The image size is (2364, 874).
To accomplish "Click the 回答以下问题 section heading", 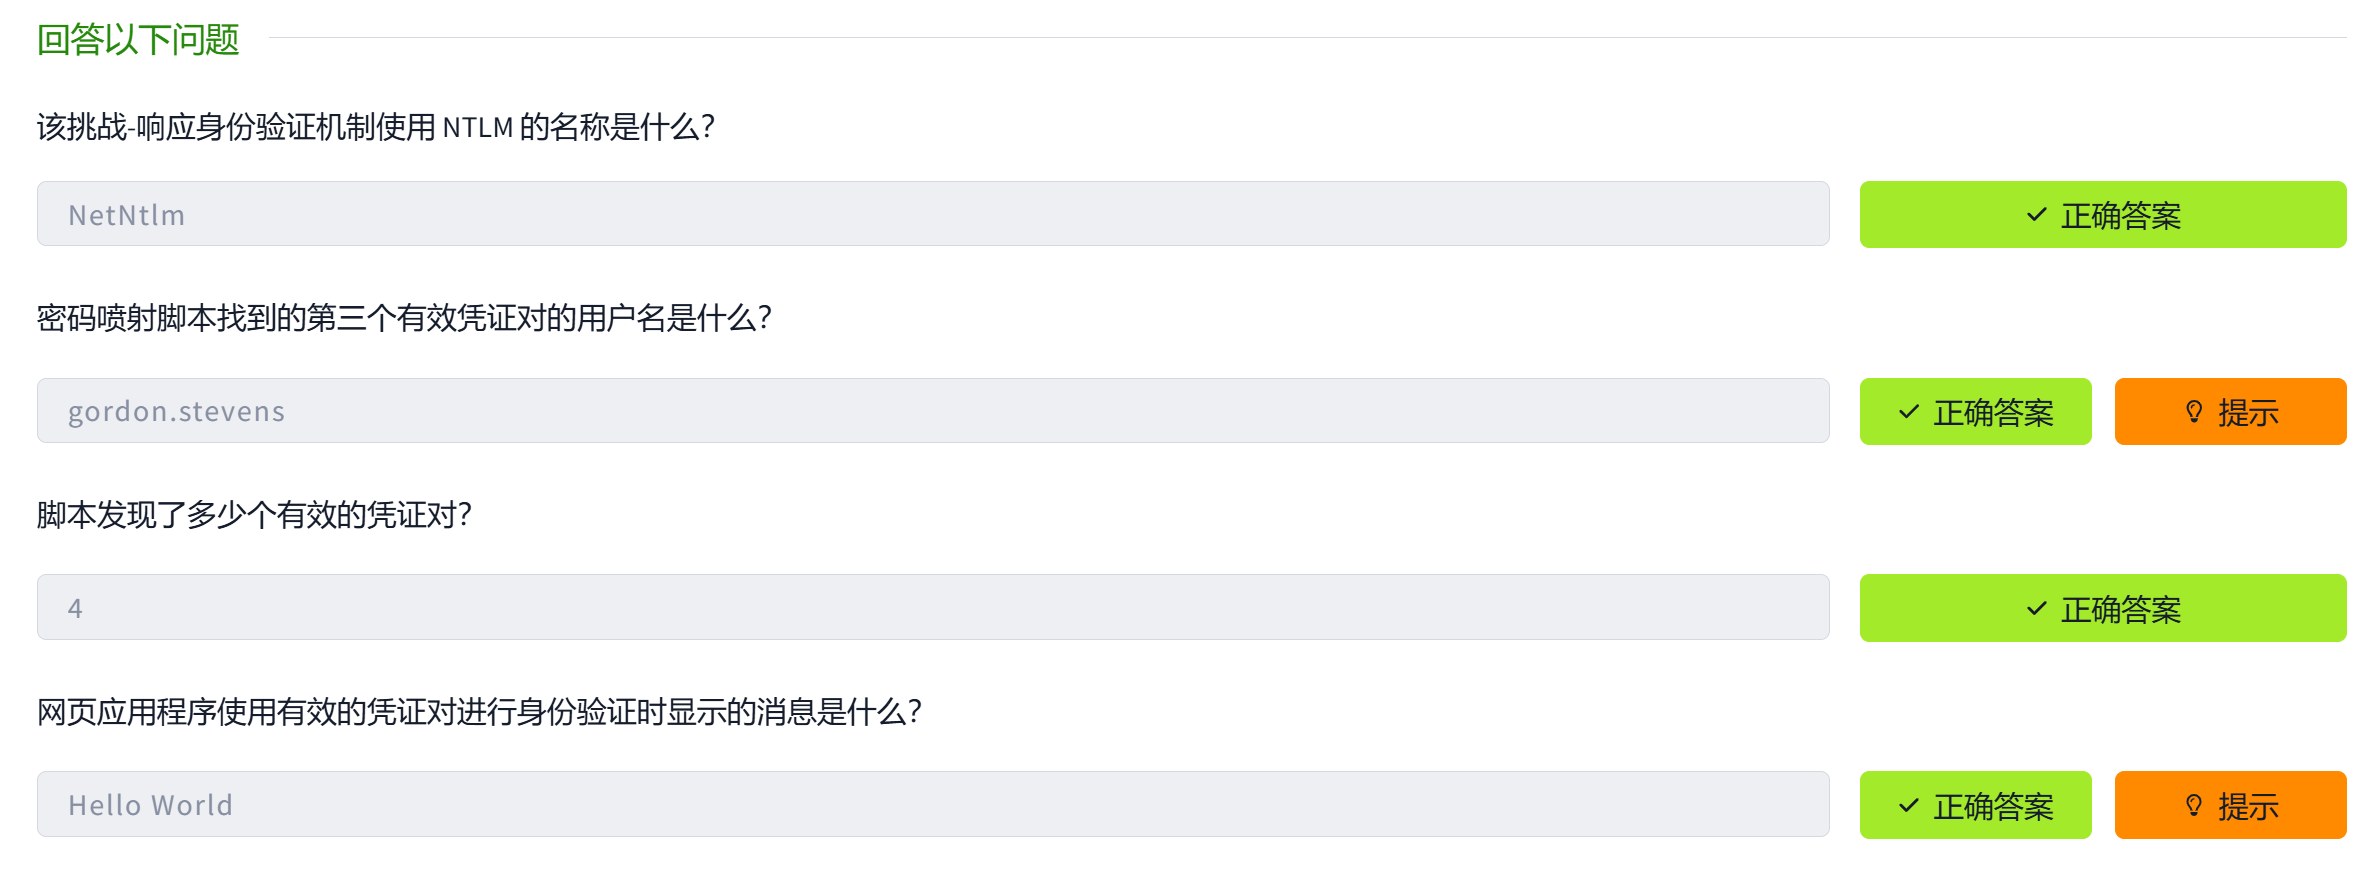I will (138, 40).
